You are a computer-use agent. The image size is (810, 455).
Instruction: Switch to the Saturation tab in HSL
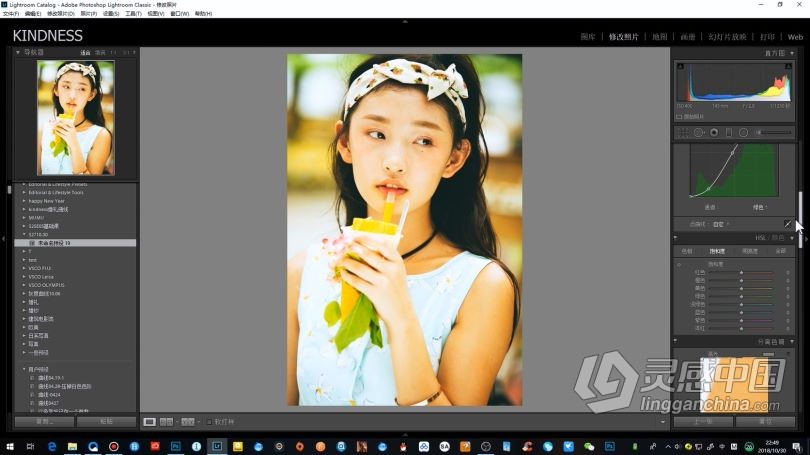[x=717, y=251]
